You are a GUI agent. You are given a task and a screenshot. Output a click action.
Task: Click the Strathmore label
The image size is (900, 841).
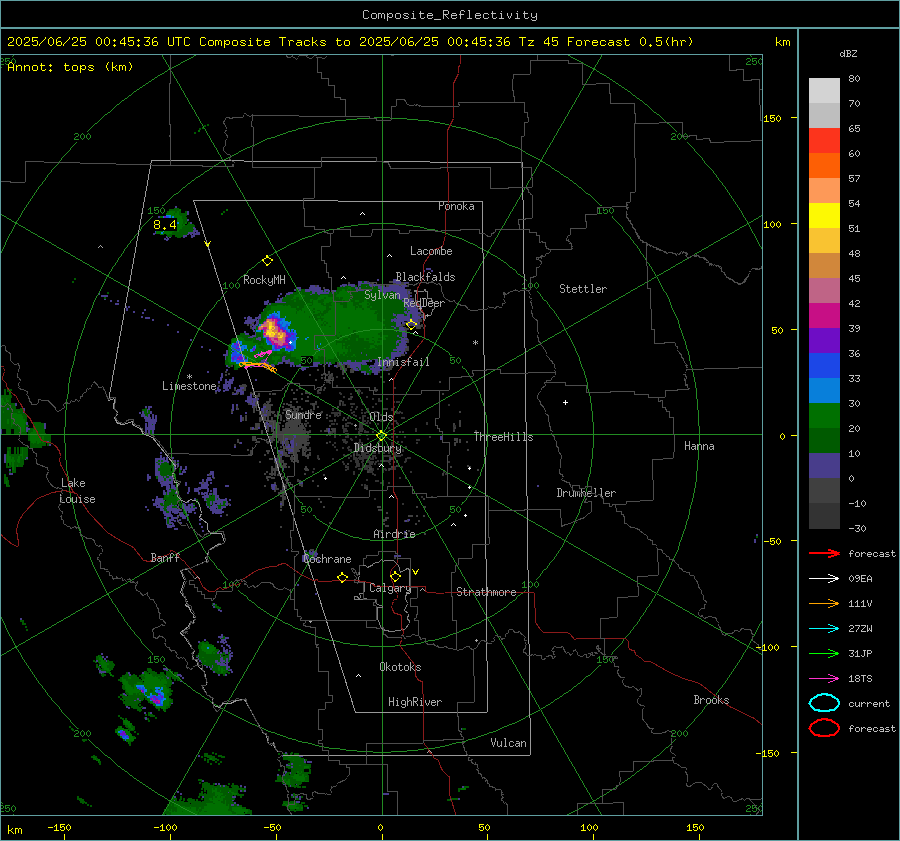[x=486, y=592]
